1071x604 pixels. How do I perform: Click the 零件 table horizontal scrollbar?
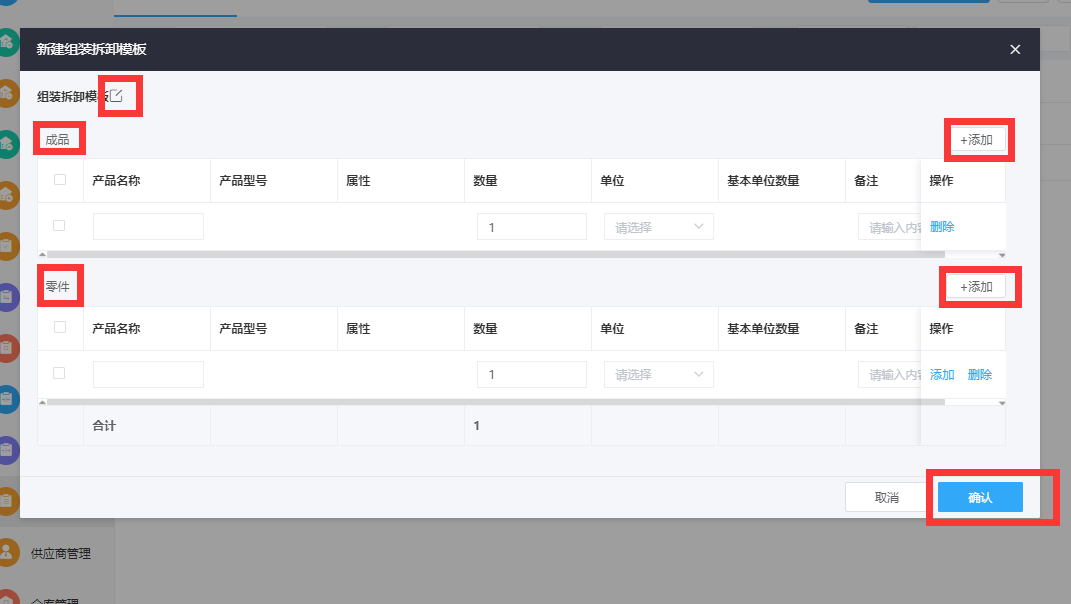(496, 402)
